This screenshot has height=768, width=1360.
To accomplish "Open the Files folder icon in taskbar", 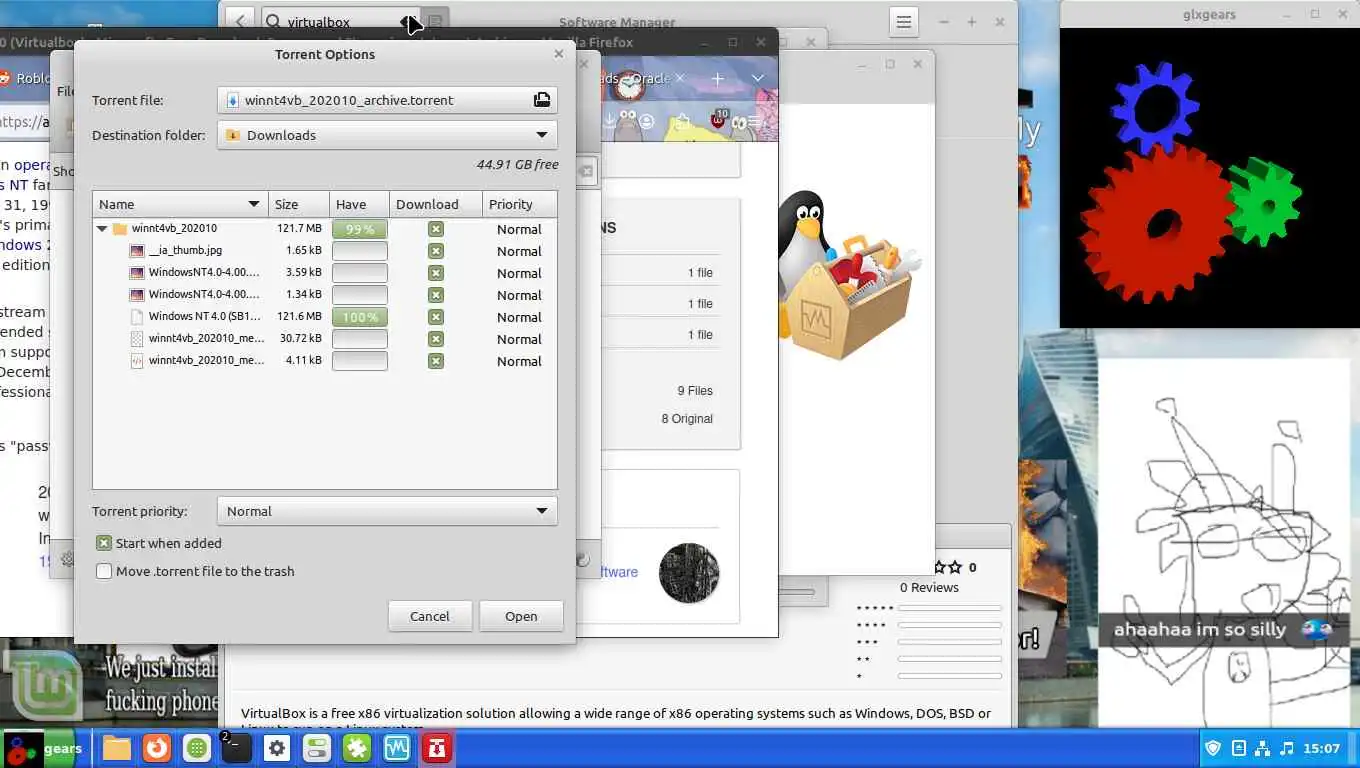I will [116, 748].
